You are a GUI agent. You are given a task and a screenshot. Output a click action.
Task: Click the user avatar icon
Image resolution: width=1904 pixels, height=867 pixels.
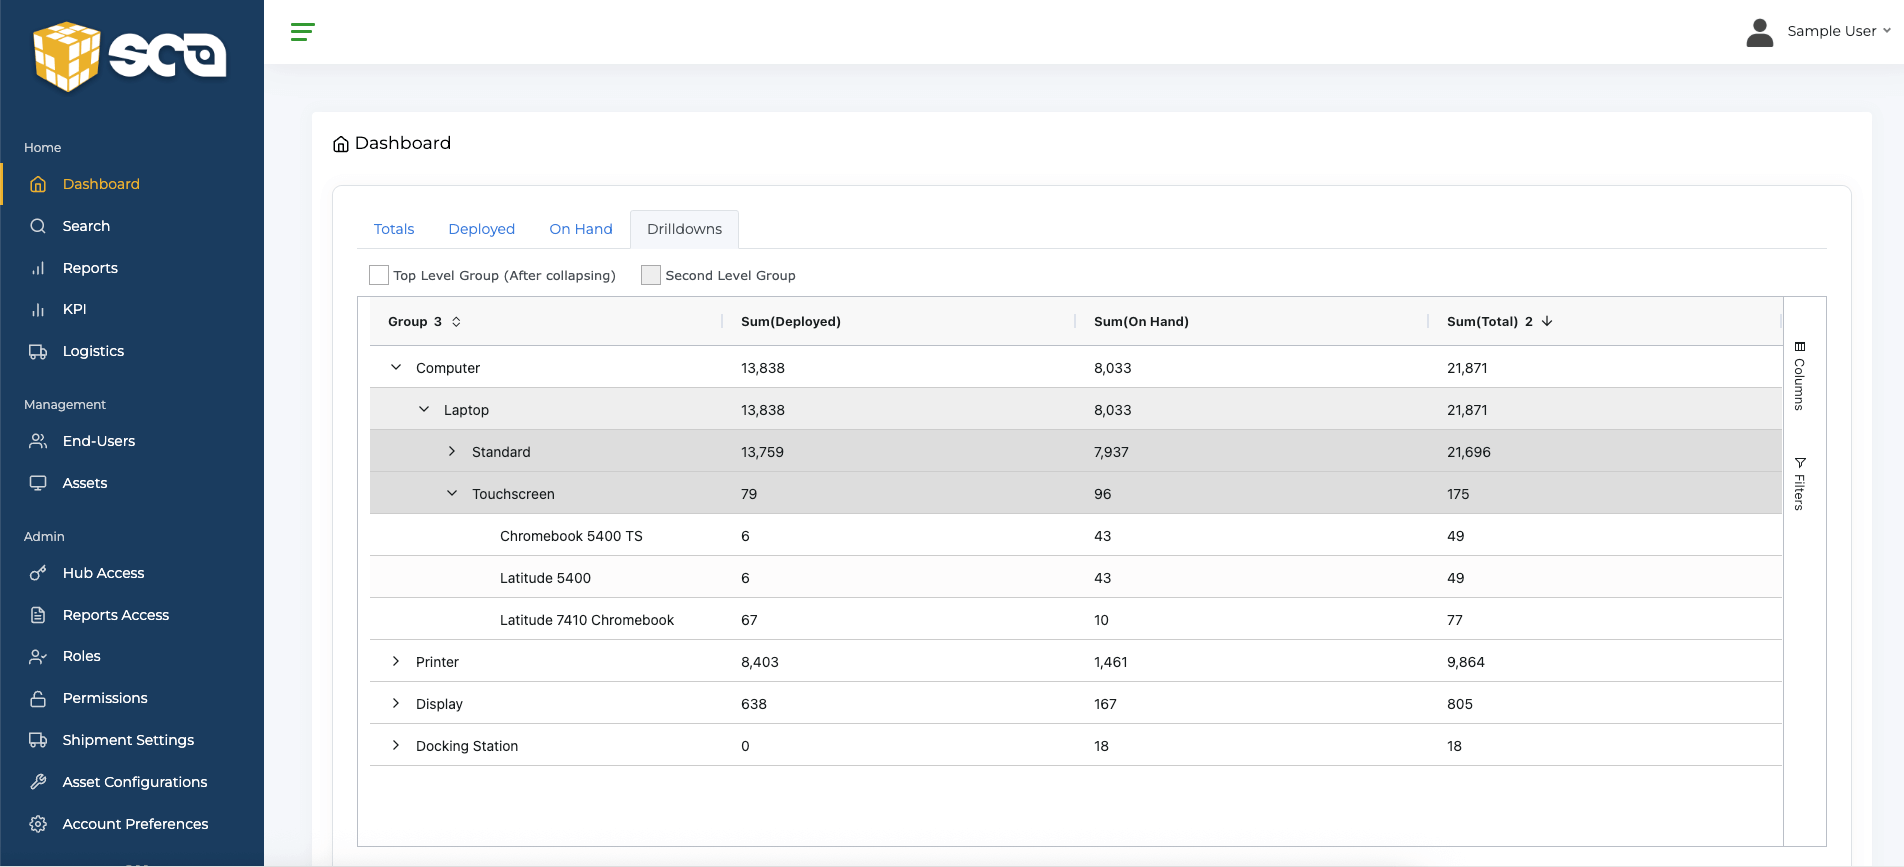pyautogui.click(x=1759, y=32)
